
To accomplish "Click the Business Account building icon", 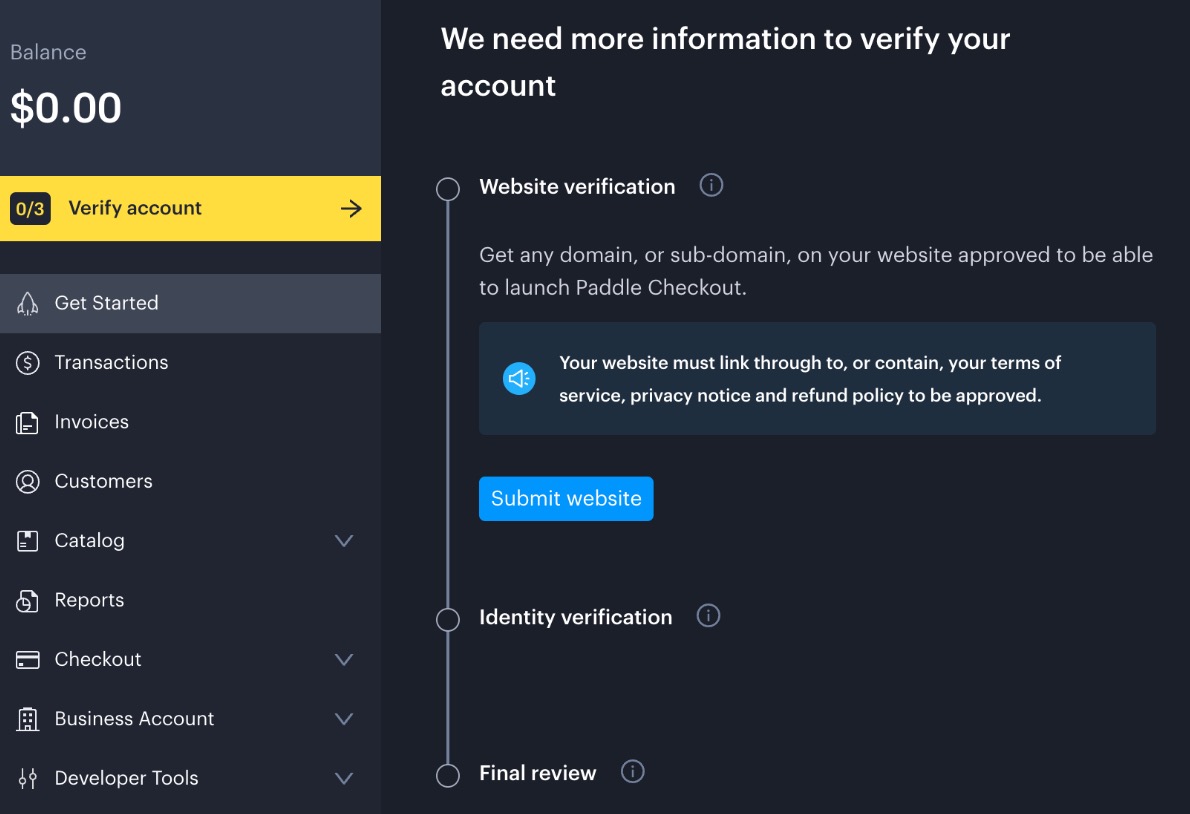I will click(x=28, y=719).
